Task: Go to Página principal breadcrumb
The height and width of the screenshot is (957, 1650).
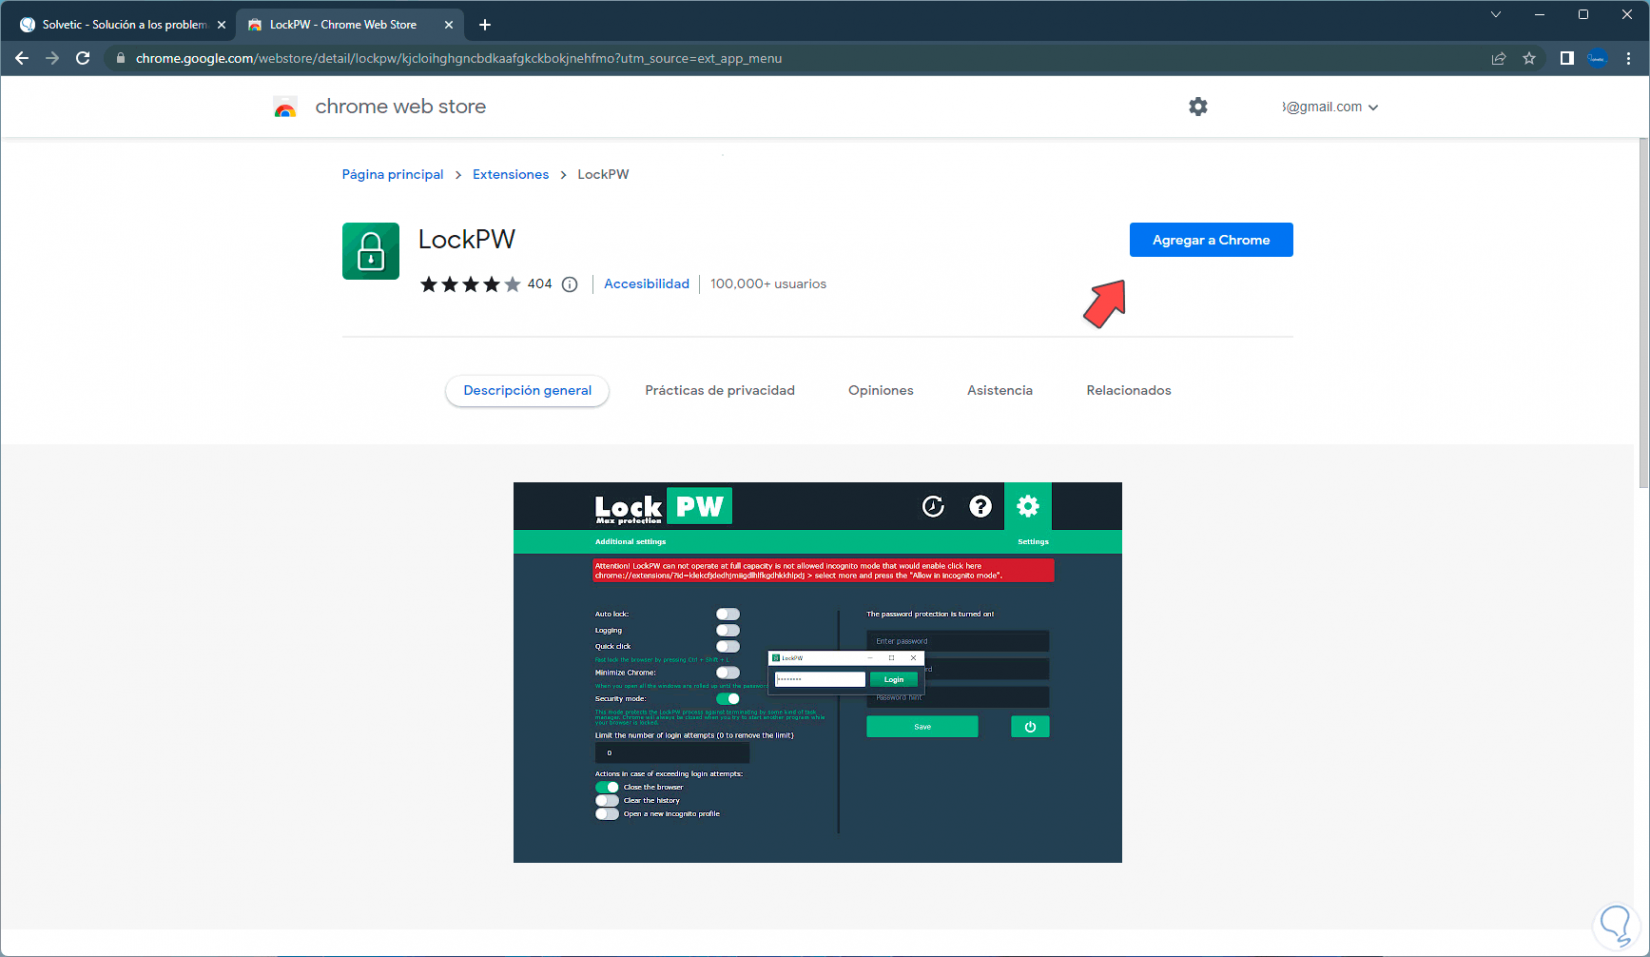Action: pos(392,174)
